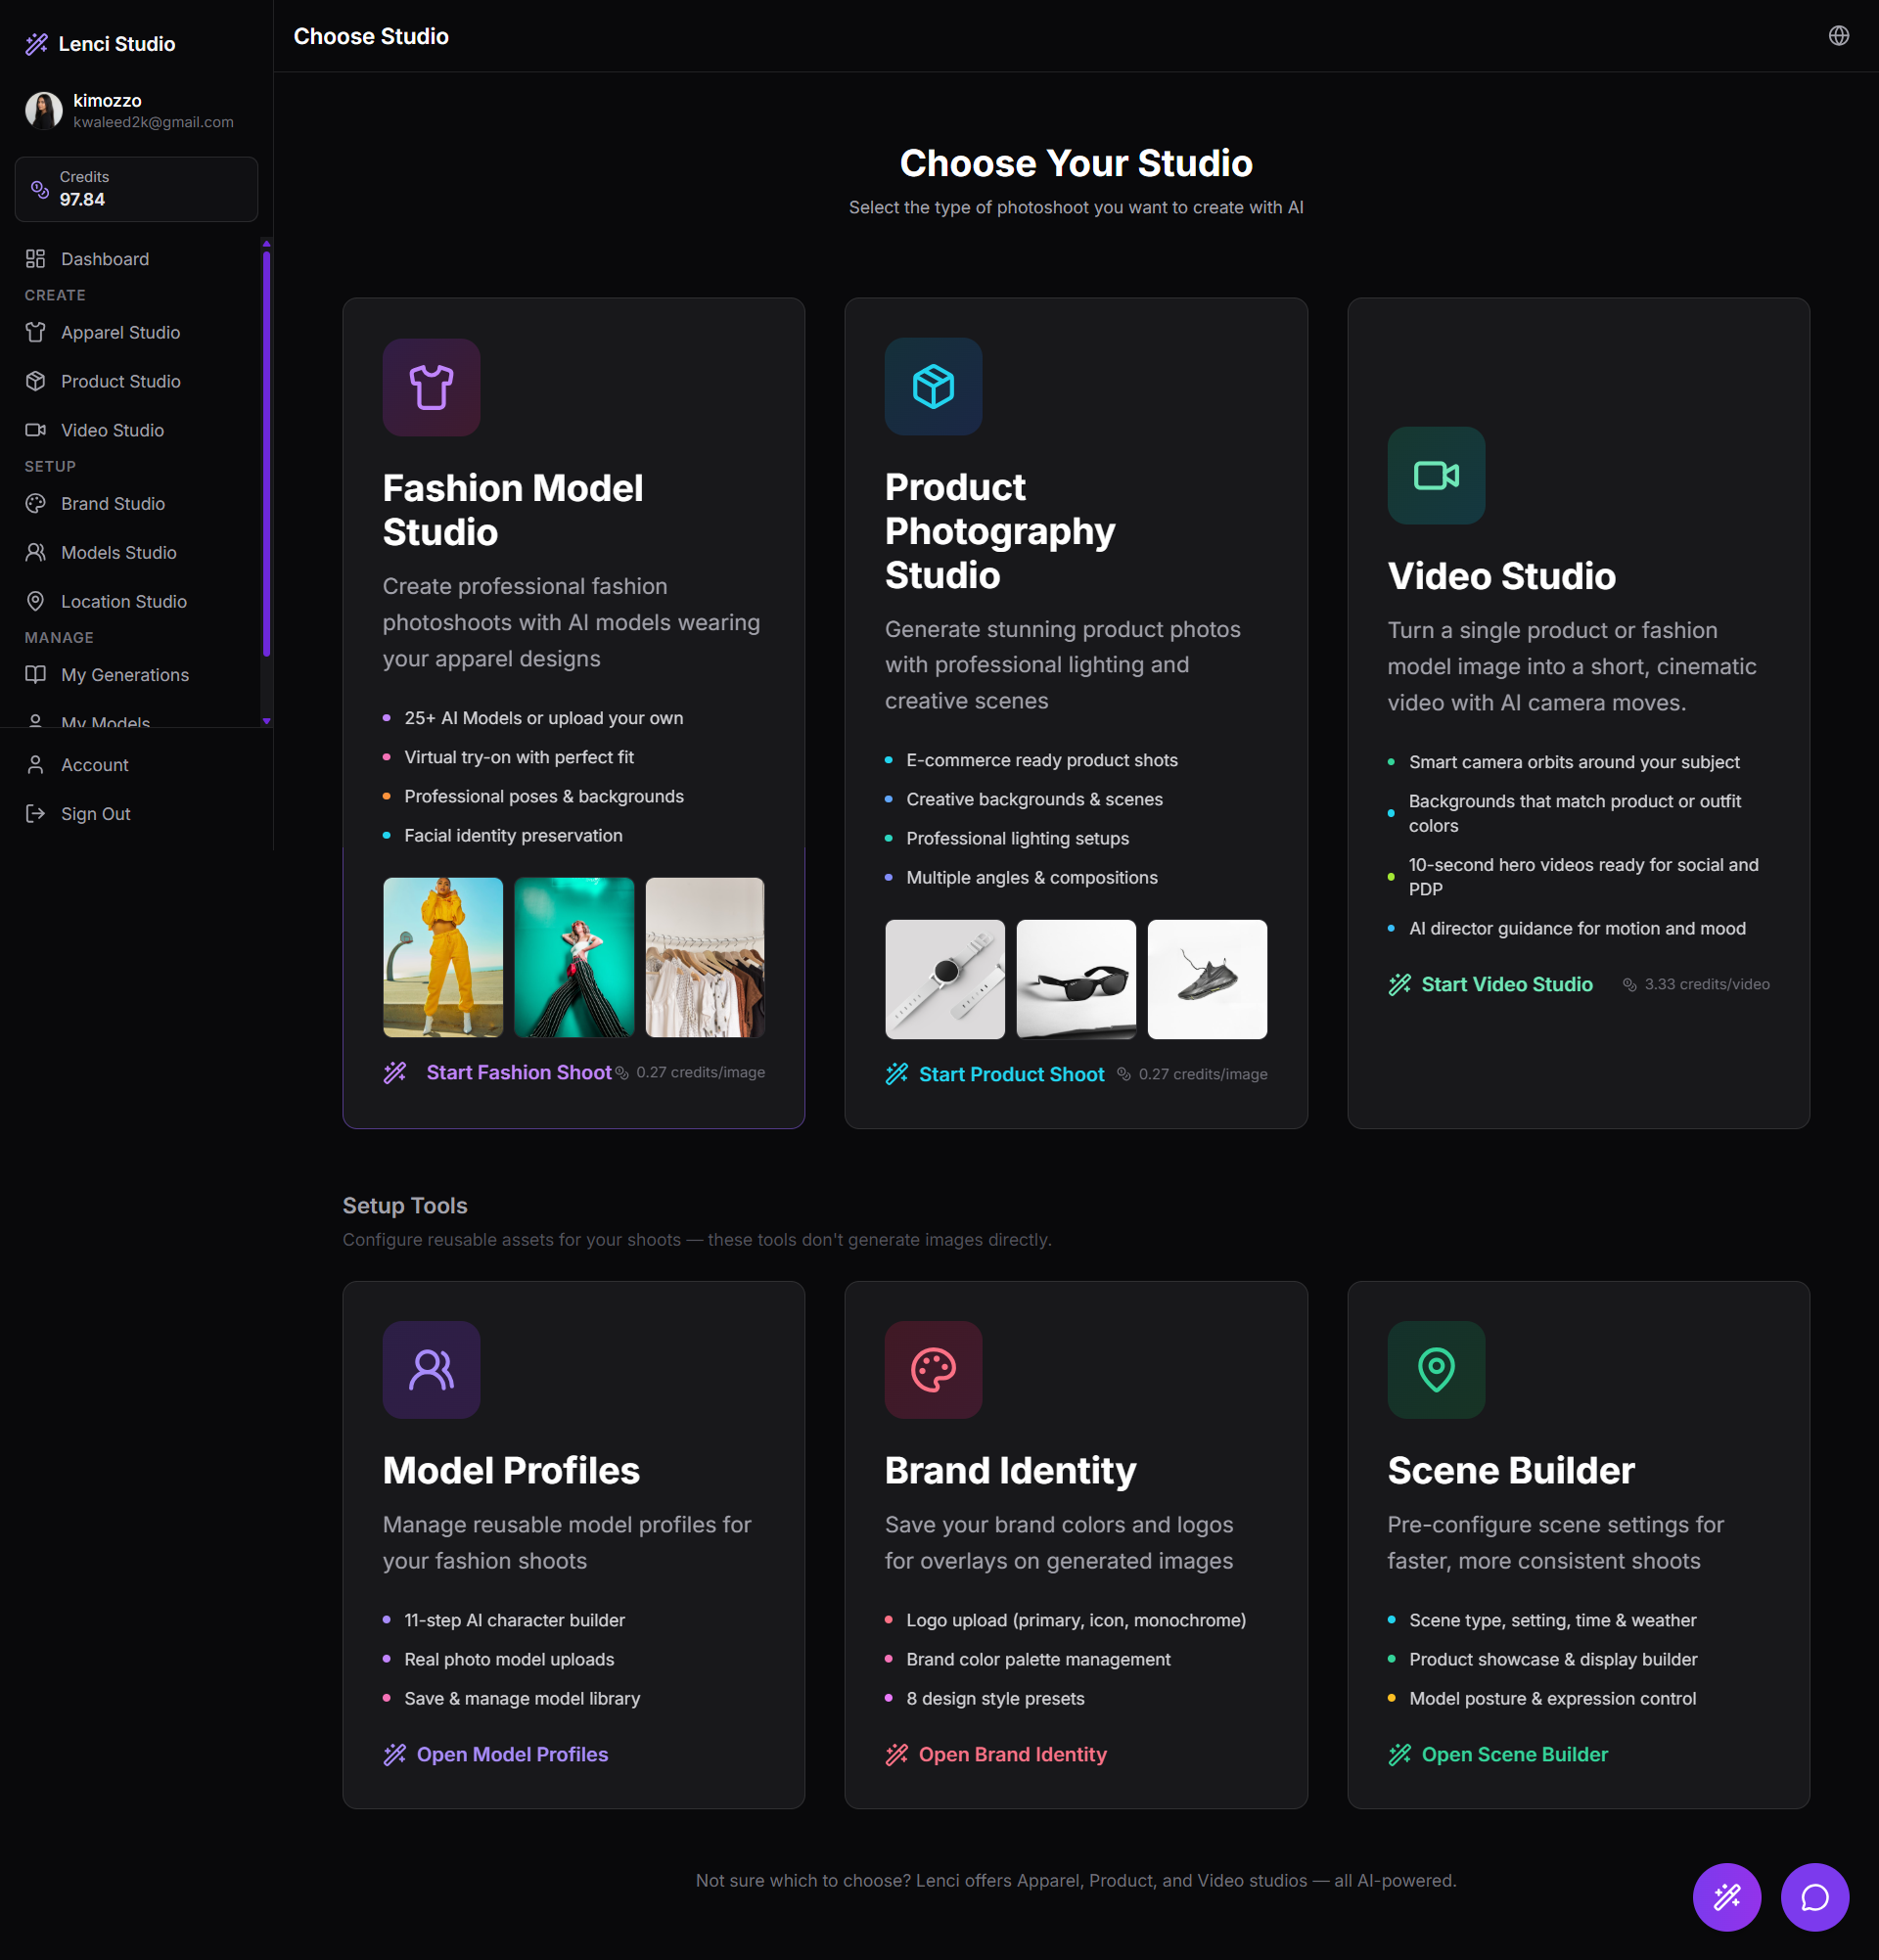Screen dimensions: 1879x1960
Task: Click the Scene Builder location pin icon
Action: (x=1435, y=1369)
